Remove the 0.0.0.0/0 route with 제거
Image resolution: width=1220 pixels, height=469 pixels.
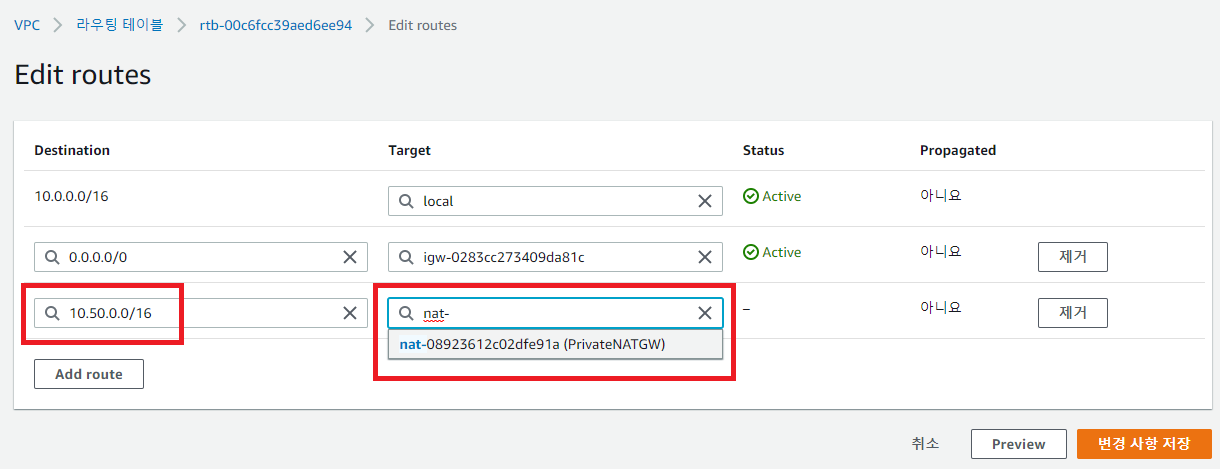point(1072,256)
